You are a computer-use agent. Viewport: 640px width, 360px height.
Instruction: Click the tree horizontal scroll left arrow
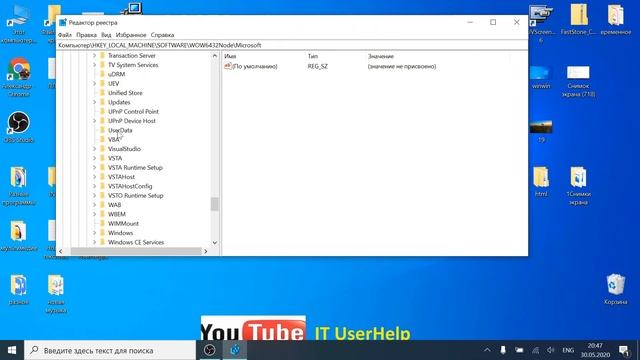[x=61, y=251]
